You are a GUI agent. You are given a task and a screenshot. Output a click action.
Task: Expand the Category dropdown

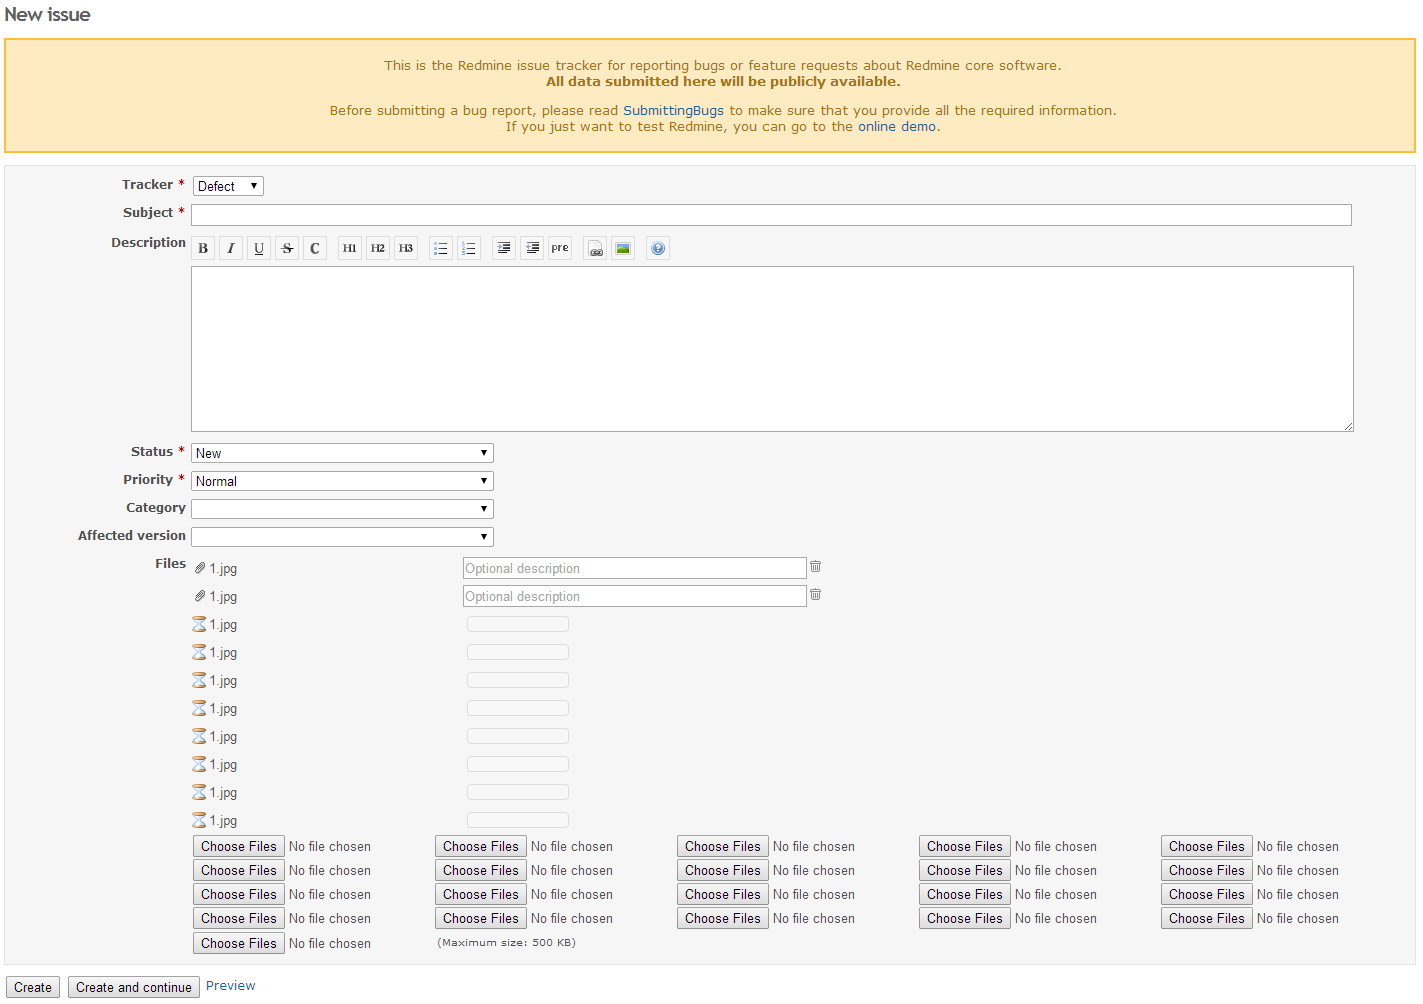click(342, 509)
